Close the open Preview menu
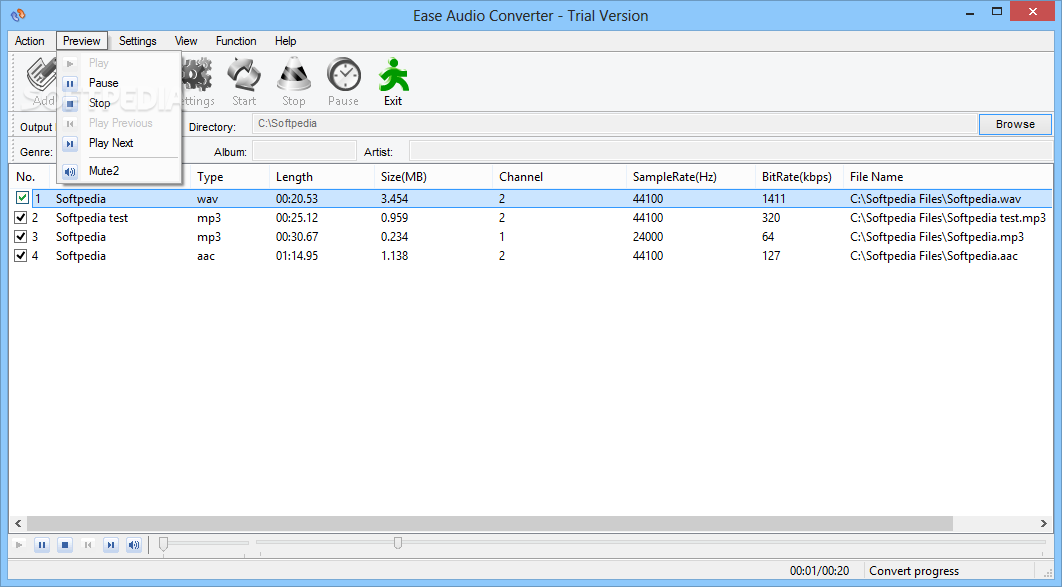The image size is (1062, 587). pos(82,41)
